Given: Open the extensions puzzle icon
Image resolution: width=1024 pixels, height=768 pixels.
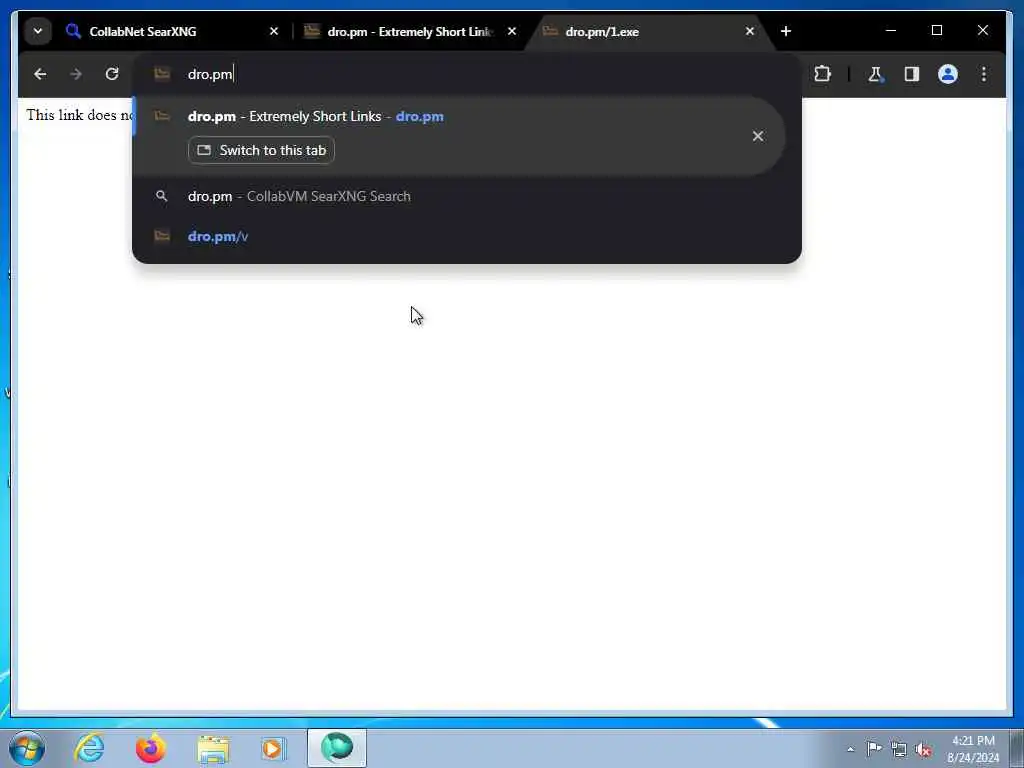Looking at the screenshot, I should click(822, 74).
